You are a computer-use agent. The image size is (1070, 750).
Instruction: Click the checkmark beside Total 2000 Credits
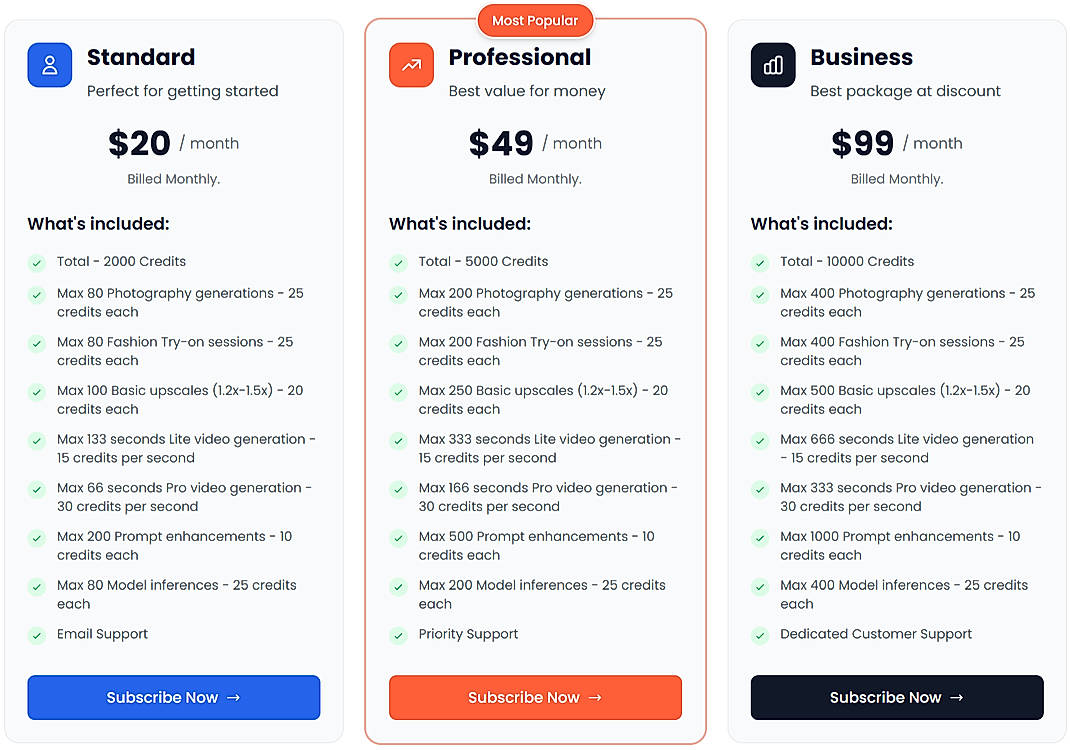click(37, 262)
